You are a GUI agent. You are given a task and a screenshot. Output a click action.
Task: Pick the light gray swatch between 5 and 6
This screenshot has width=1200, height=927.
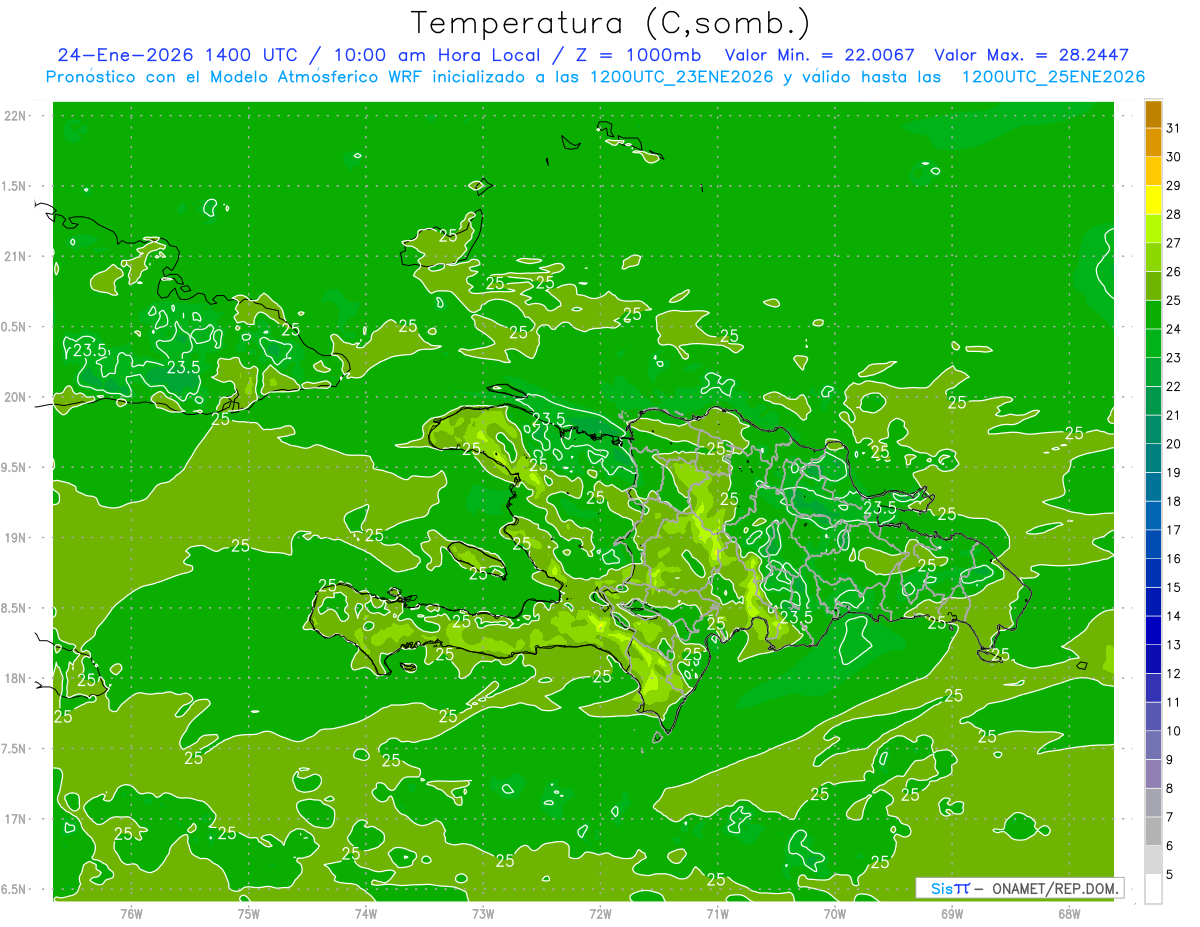1153,860
